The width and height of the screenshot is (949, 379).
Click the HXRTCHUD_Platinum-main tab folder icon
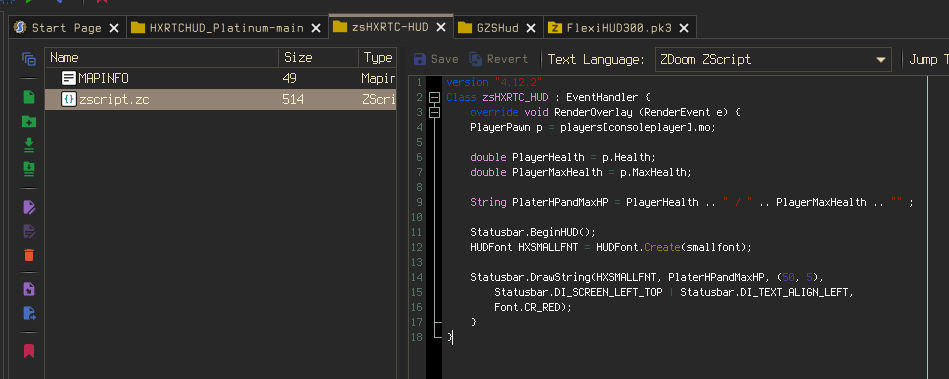pyautogui.click(x=139, y=28)
